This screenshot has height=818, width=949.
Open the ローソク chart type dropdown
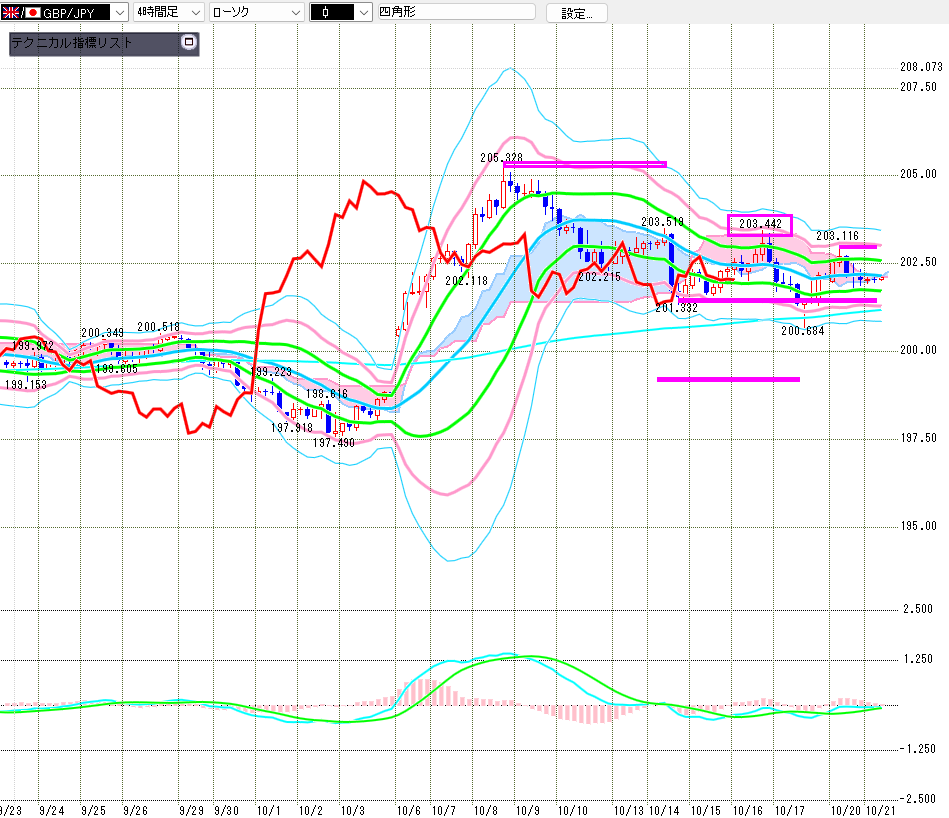pos(295,12)
